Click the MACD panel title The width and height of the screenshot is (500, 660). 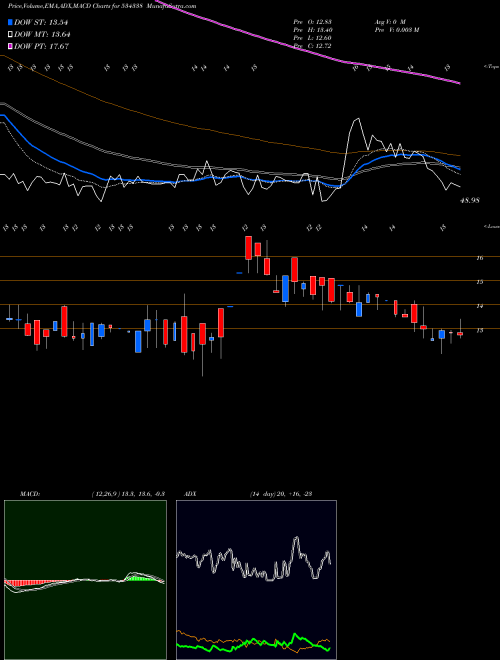pos(30,494)
